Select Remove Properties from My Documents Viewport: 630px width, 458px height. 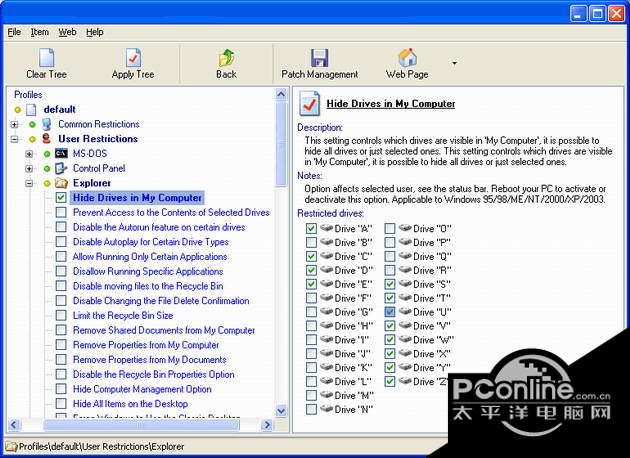pos(149,360)
